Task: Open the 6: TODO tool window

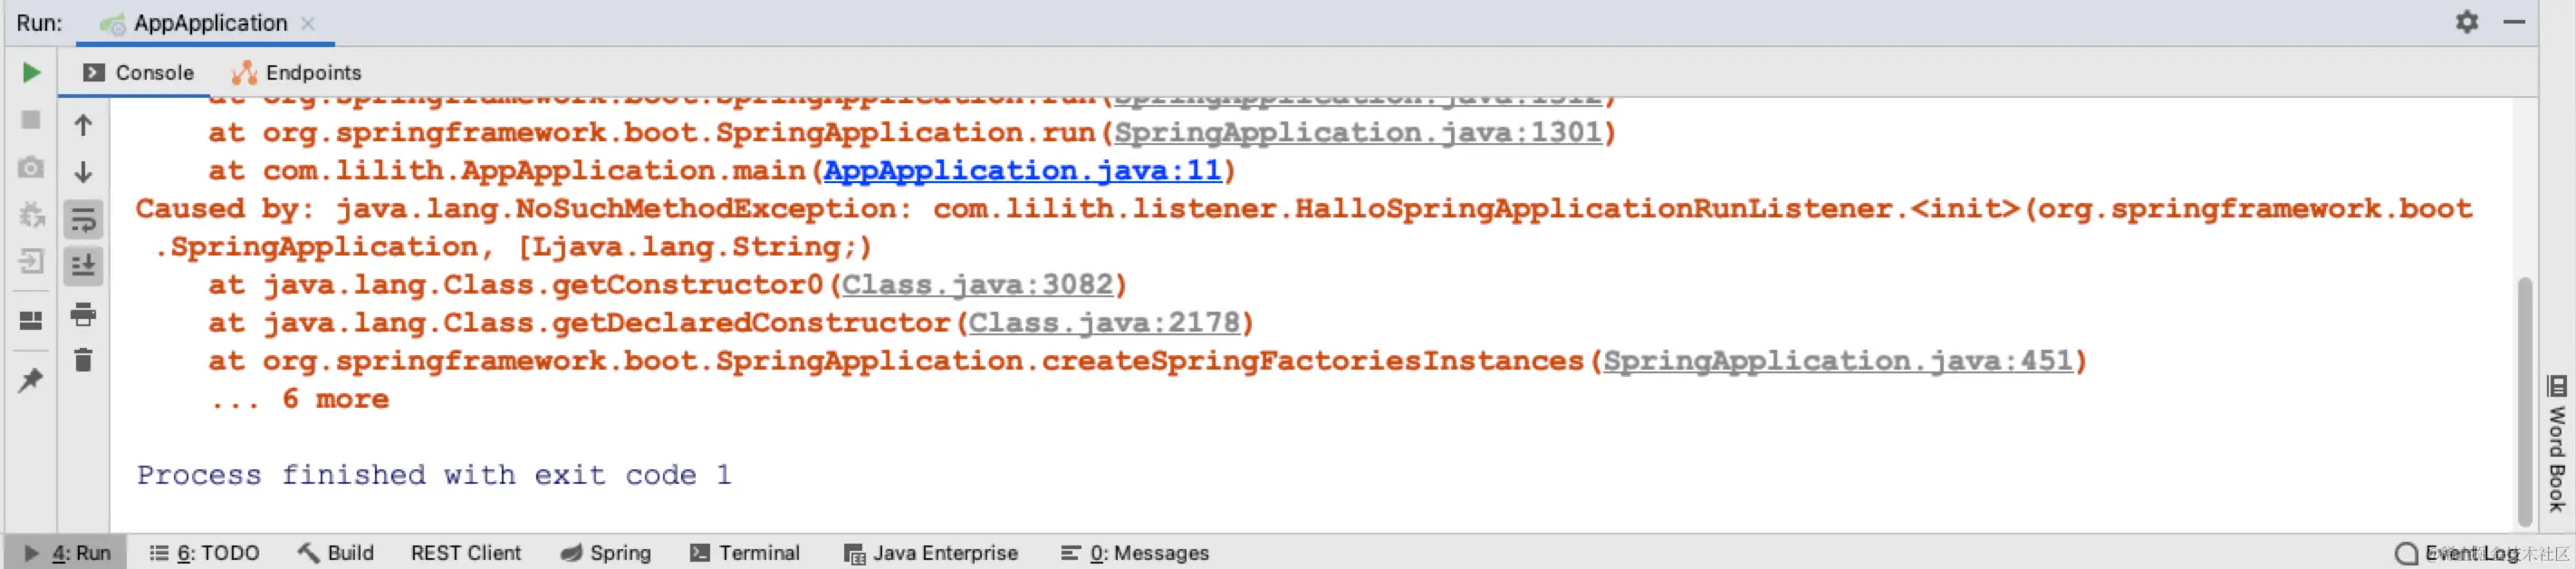Action: [x=205, y=553]
